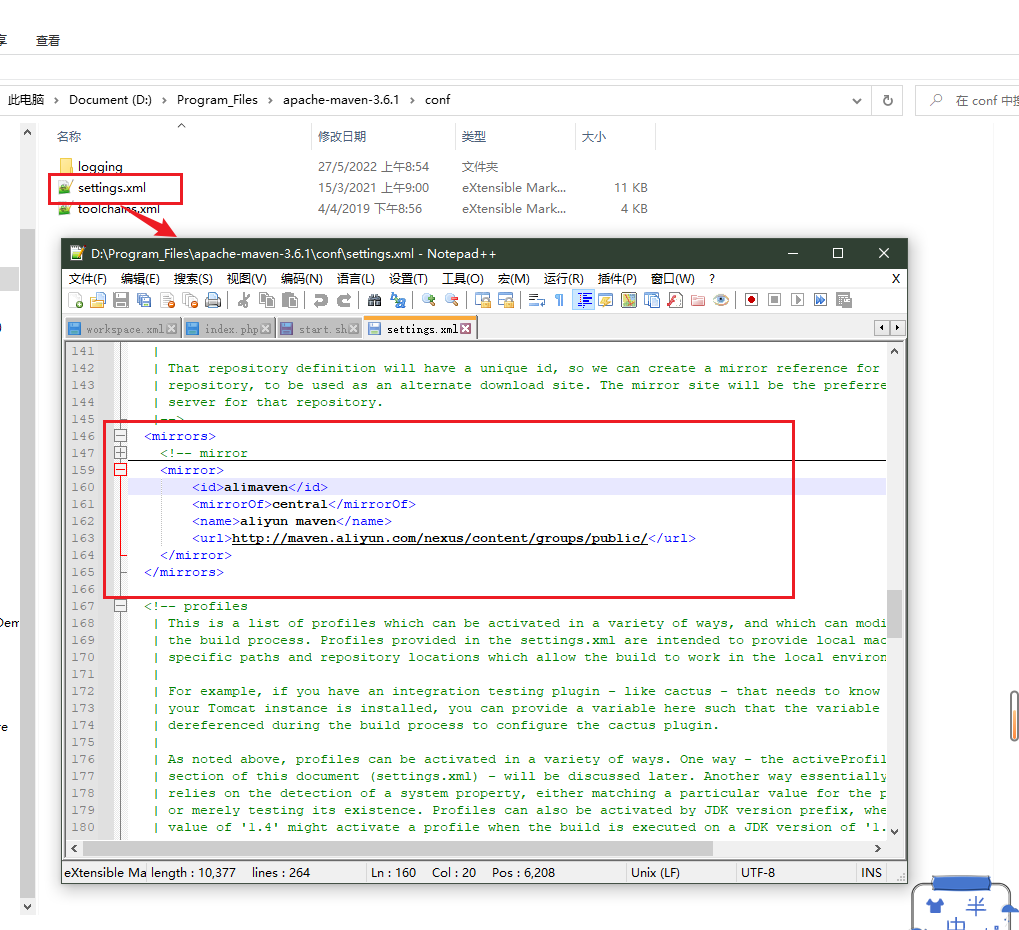Switch to the start.sh tab
The height and width of the screenshot is (930, 1019).
point(320,329)
